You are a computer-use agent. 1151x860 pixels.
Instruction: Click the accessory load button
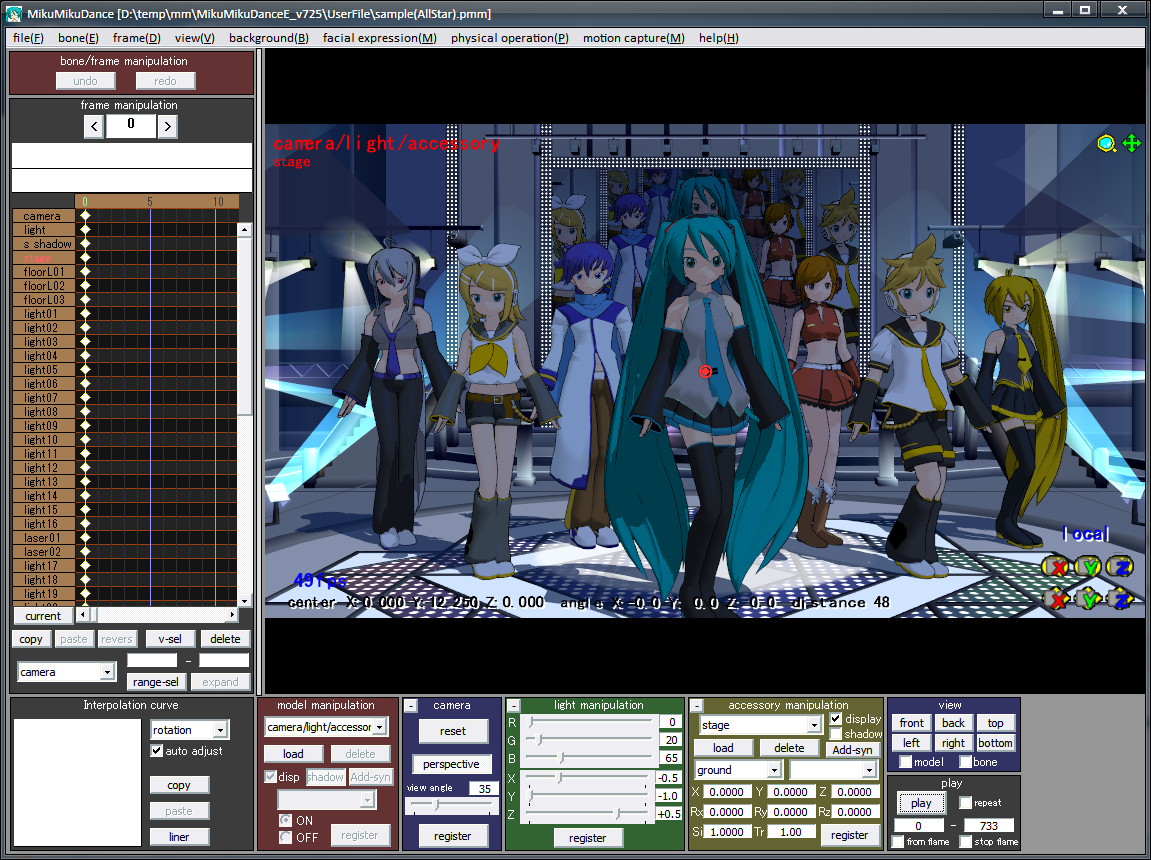click(x=723, y=748)
